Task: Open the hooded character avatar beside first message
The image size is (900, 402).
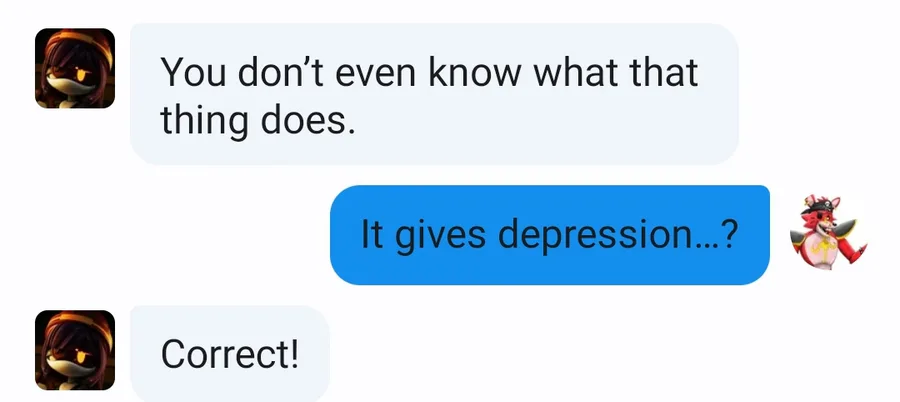Action: (x=75, y=68)
